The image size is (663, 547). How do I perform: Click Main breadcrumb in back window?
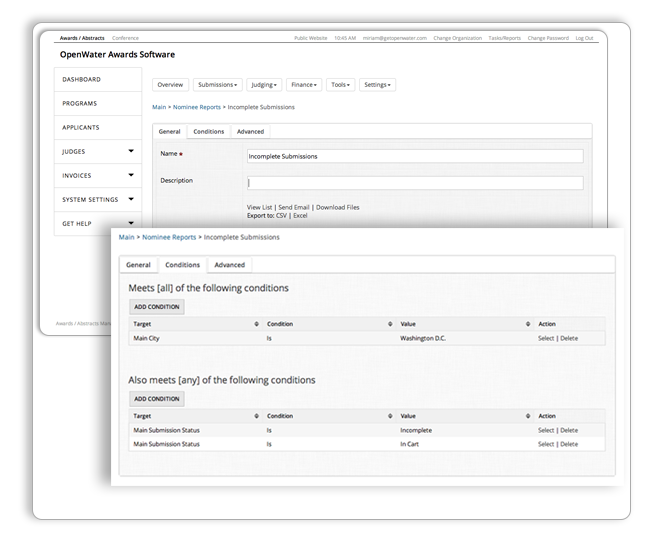pyautogui.click(x=159, y=107)
